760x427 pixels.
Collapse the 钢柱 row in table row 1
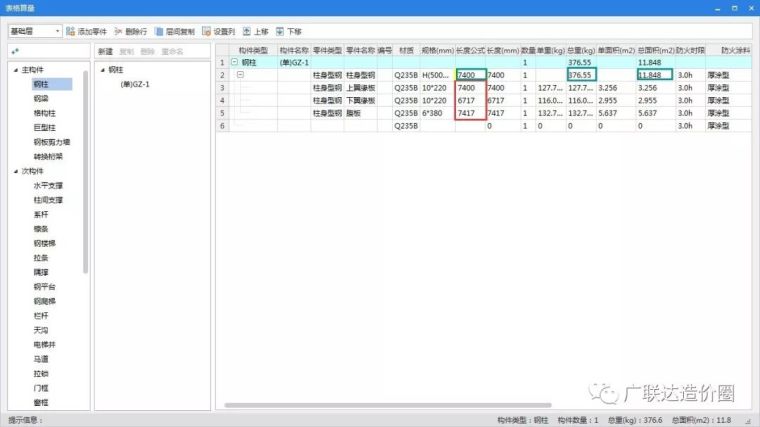(x=234, y=62)
